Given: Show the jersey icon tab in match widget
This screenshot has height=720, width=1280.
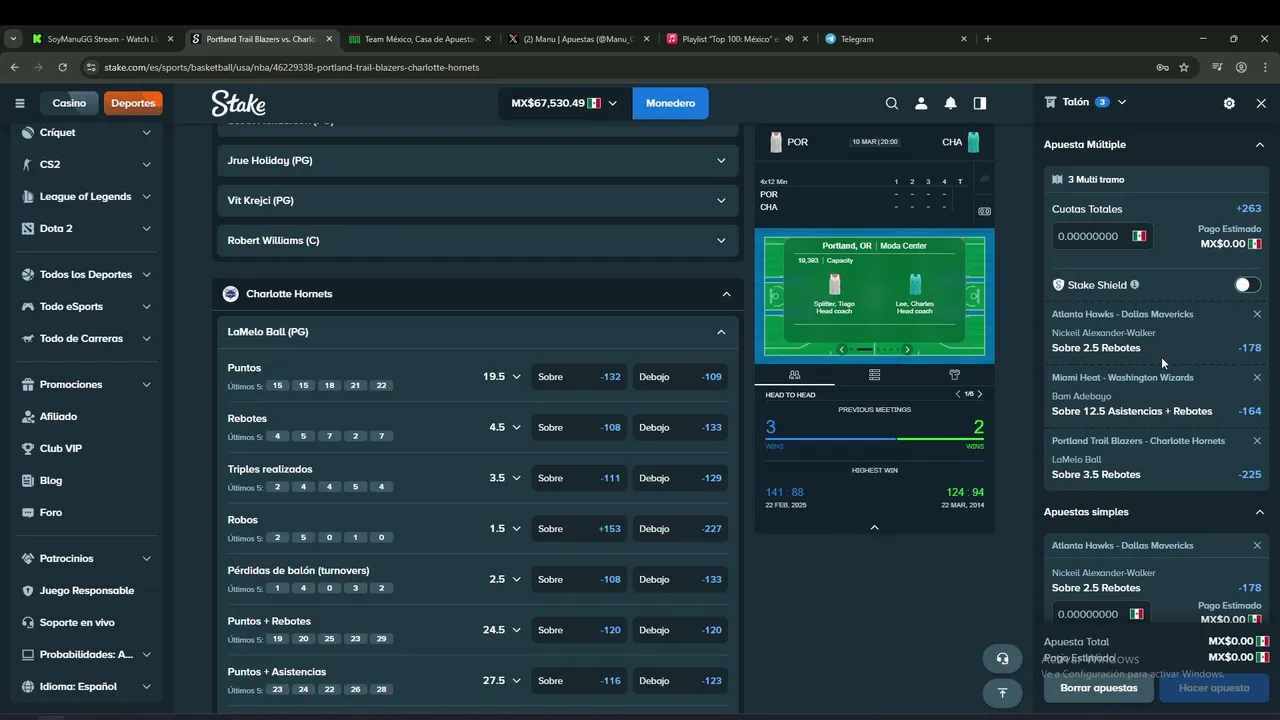Looking at the screenshot, I should [954, 375].
